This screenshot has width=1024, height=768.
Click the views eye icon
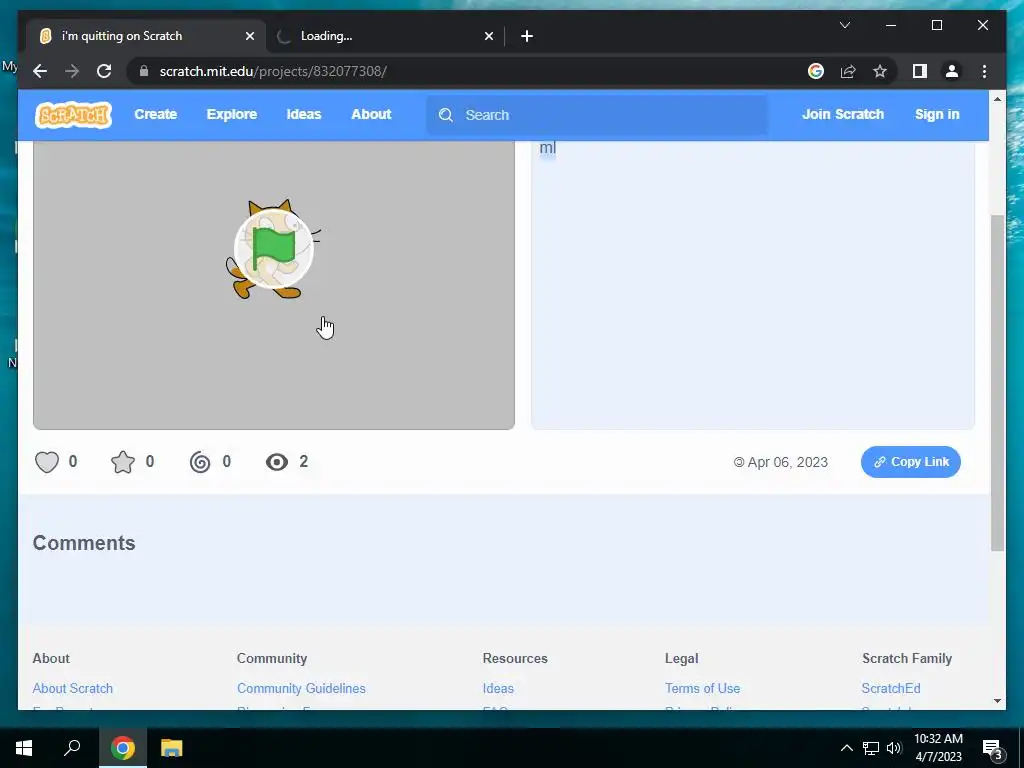277,462
